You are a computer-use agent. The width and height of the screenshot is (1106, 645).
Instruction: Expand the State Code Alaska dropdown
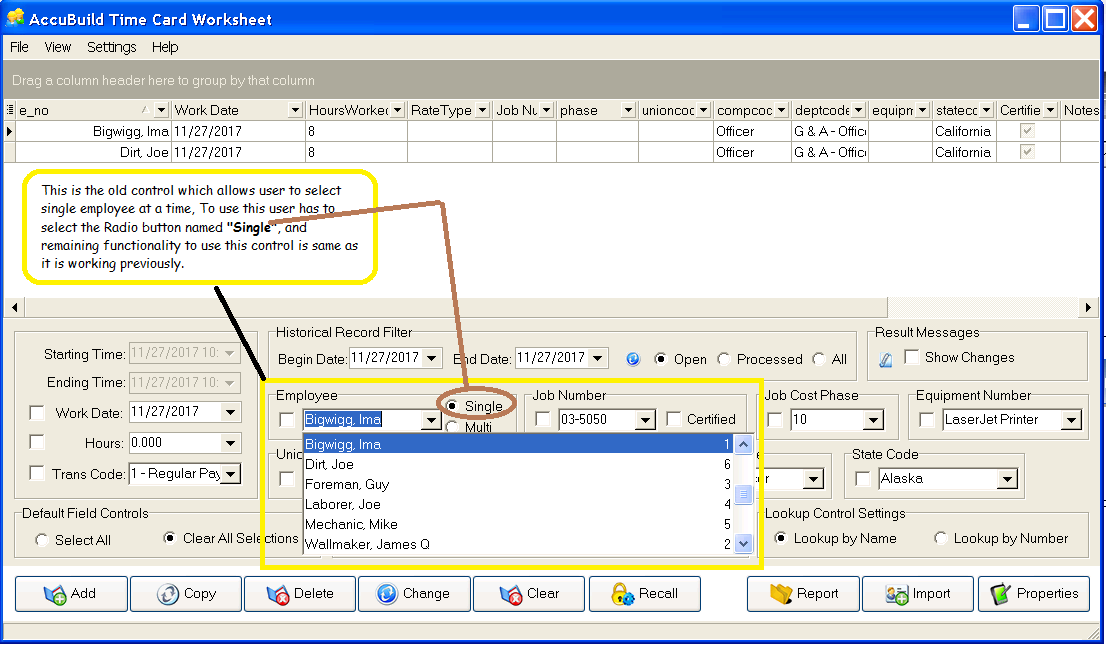(1007, 480)
